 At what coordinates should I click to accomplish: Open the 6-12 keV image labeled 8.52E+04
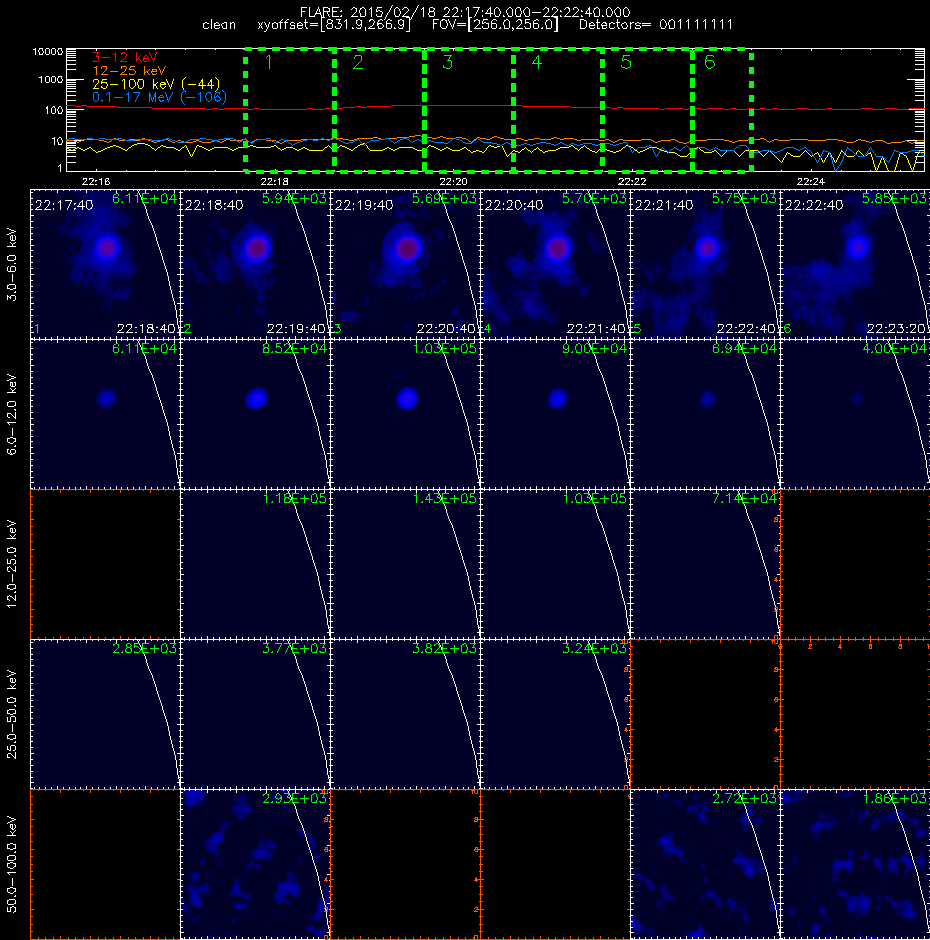255,414
